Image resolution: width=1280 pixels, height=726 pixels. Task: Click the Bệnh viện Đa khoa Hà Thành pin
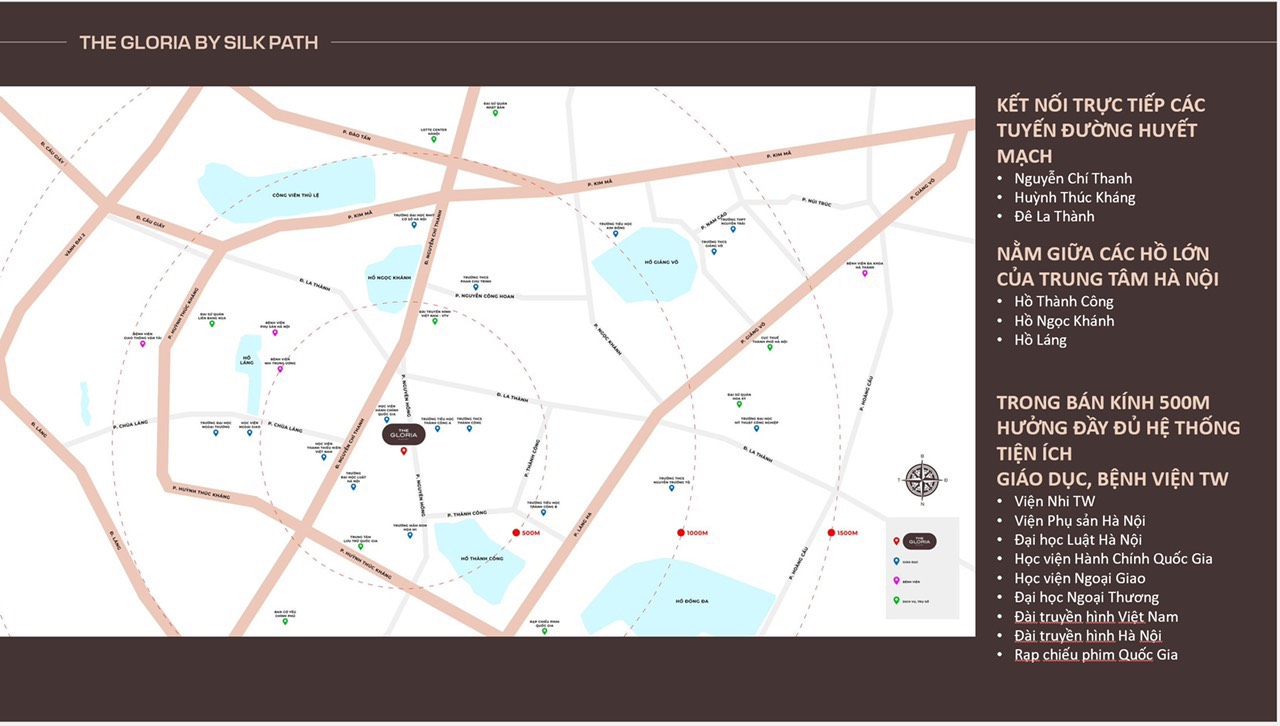click(864, 273)
